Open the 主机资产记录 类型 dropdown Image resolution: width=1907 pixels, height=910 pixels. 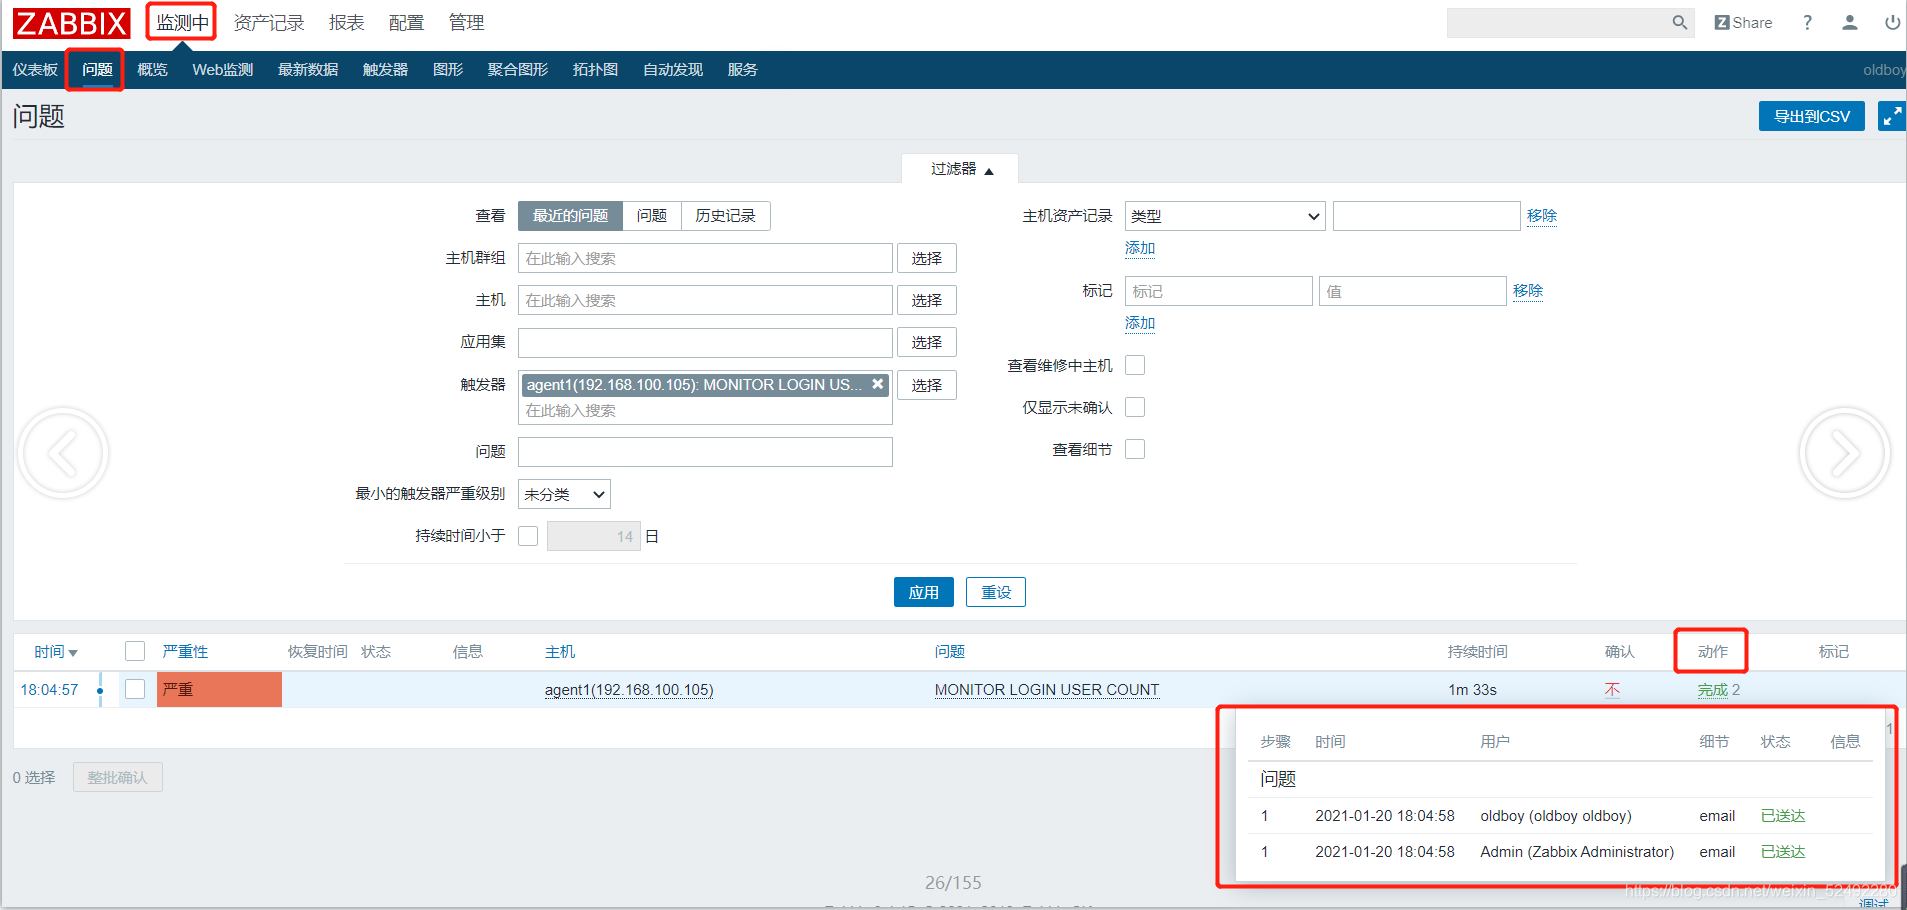click(1225, 216)
